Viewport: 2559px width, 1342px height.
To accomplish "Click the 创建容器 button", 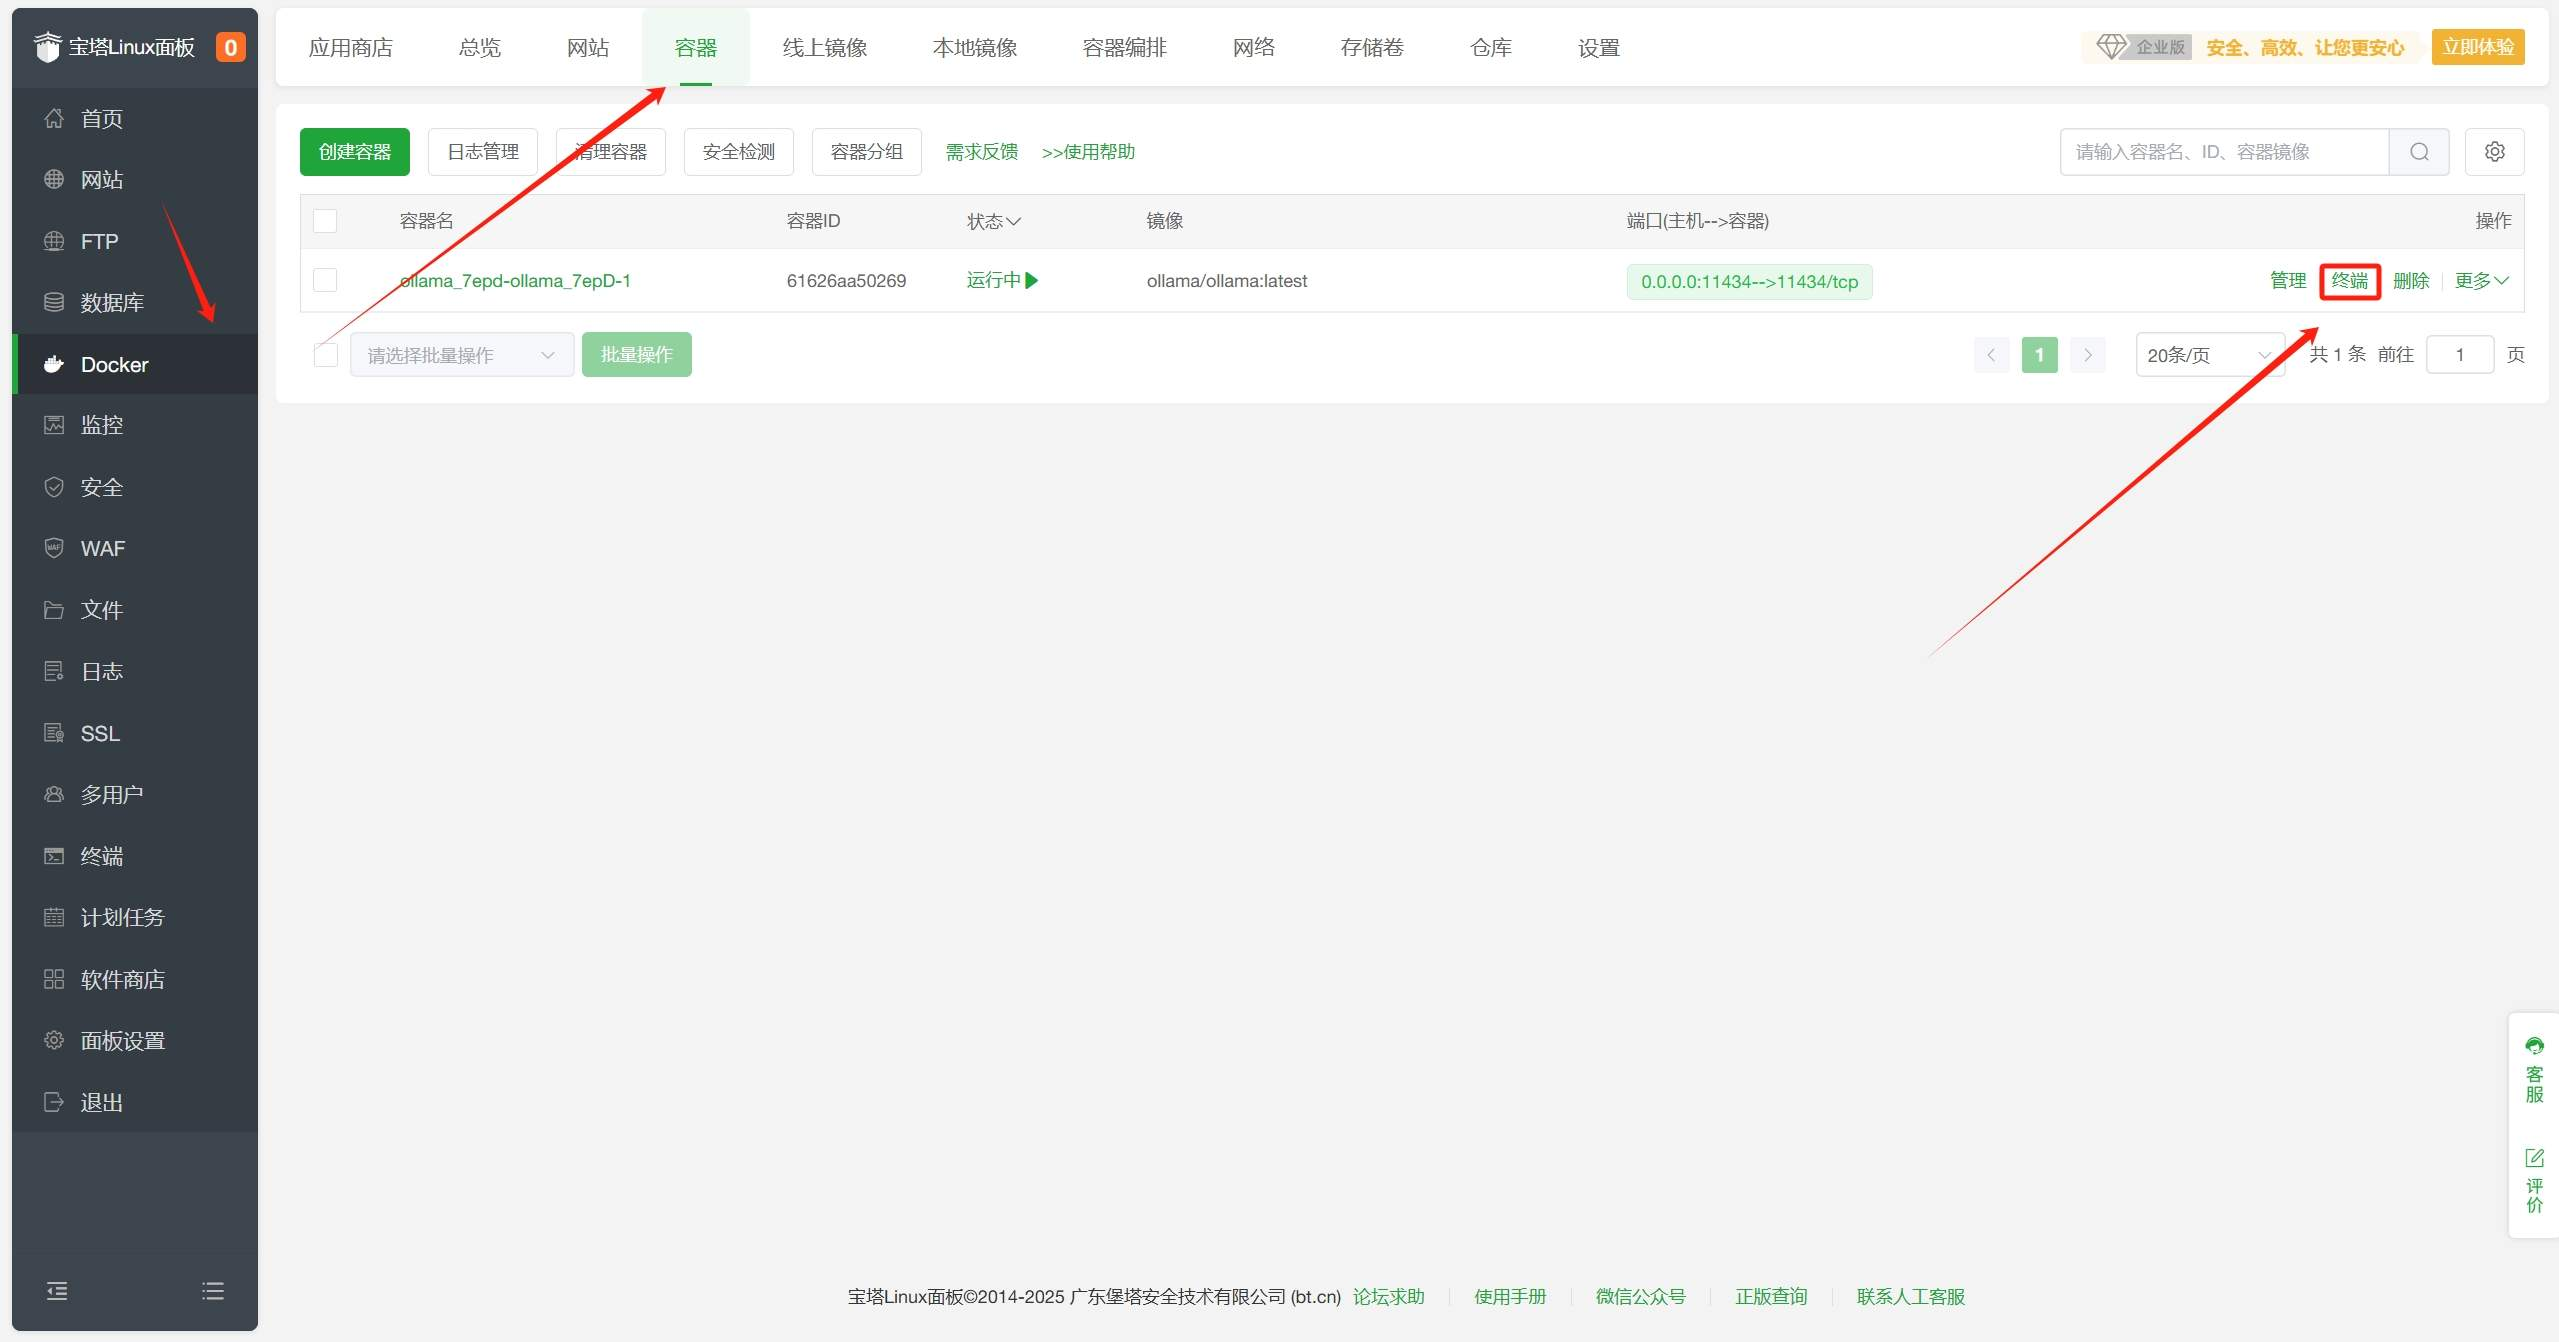I will (x=354, y=152).
